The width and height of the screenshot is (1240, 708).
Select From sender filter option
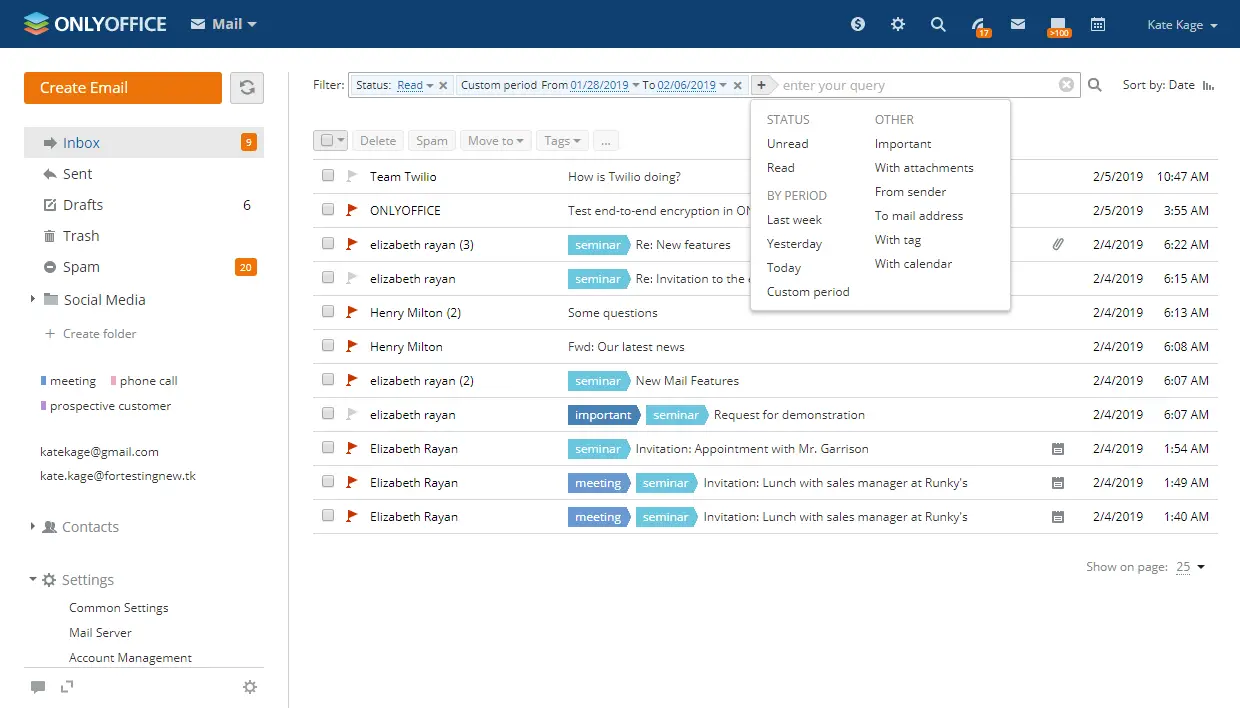click(910, 192)
